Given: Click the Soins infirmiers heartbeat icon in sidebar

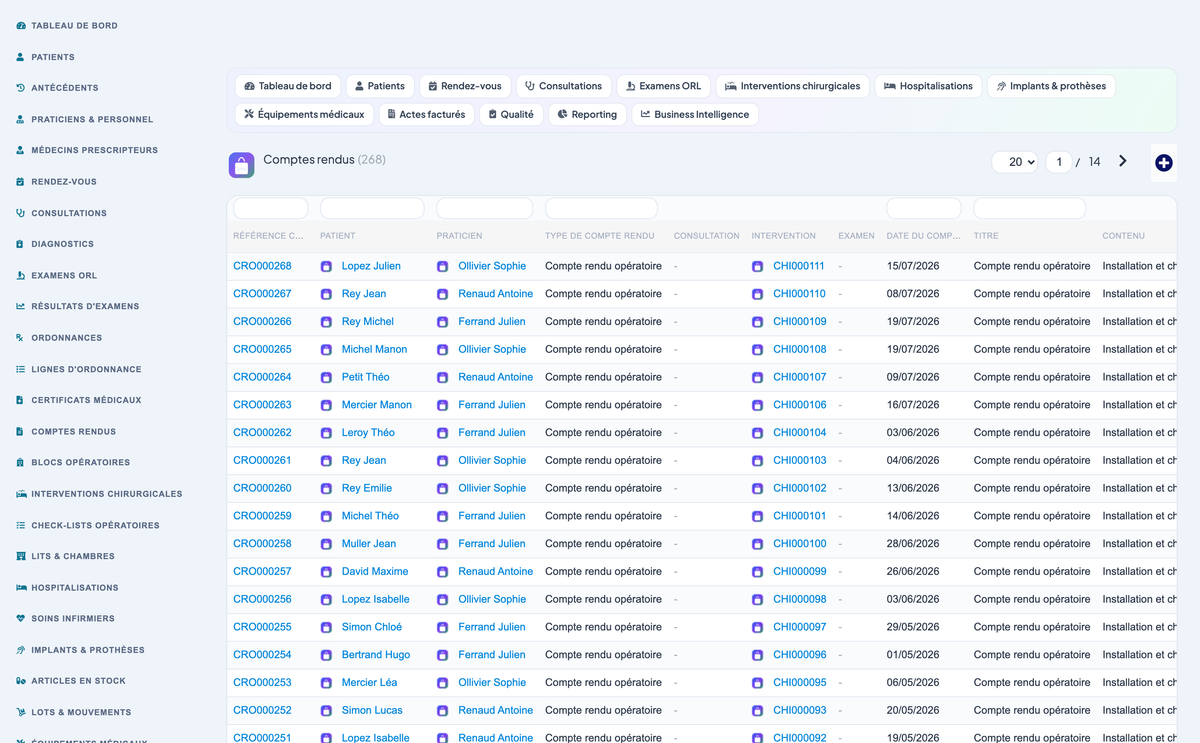Looking at the screenshot, I should pos(21,619).
